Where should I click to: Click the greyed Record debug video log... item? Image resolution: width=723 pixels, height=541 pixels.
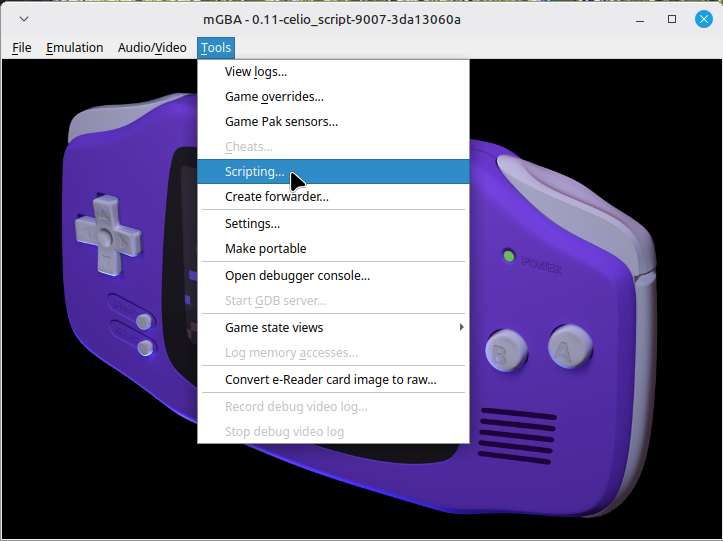pos(333,407)
